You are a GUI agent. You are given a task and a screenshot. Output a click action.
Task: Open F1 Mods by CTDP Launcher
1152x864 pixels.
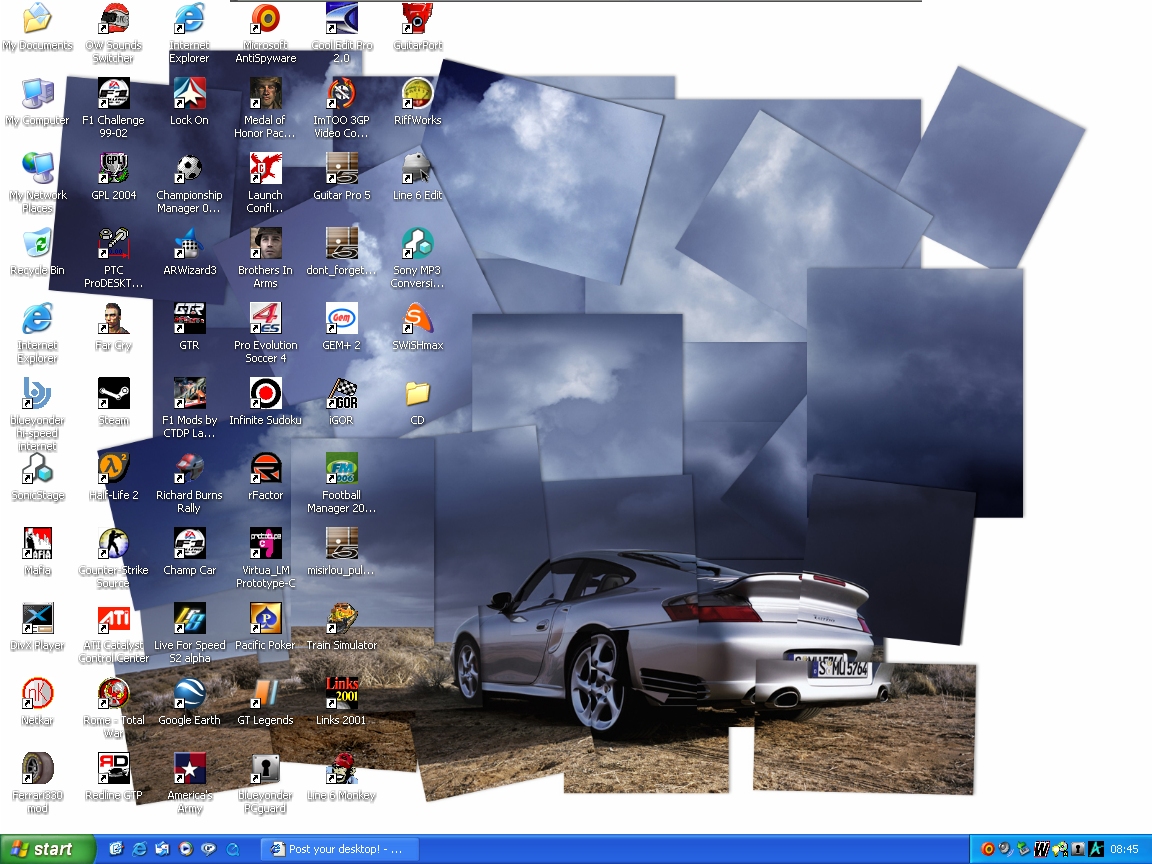pos(190,393)
